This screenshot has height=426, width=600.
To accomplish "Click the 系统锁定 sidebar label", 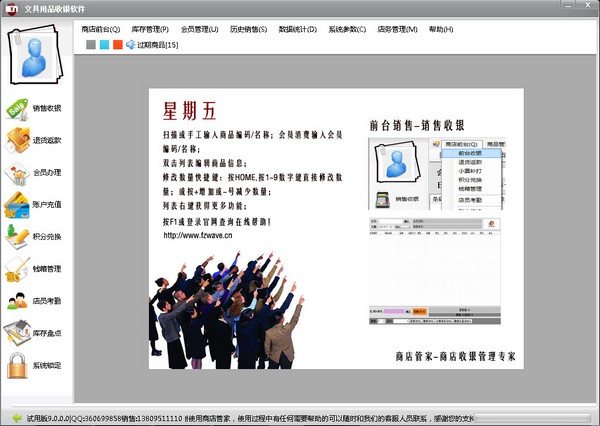I will (x=47, y=366).
